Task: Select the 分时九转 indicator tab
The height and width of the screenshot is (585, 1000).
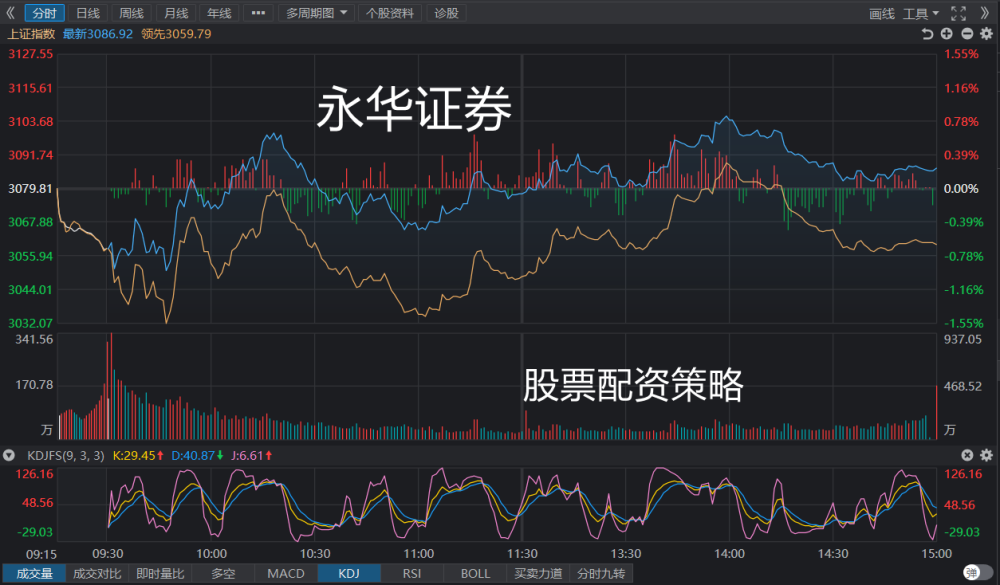Action: [x=601, y=574]
